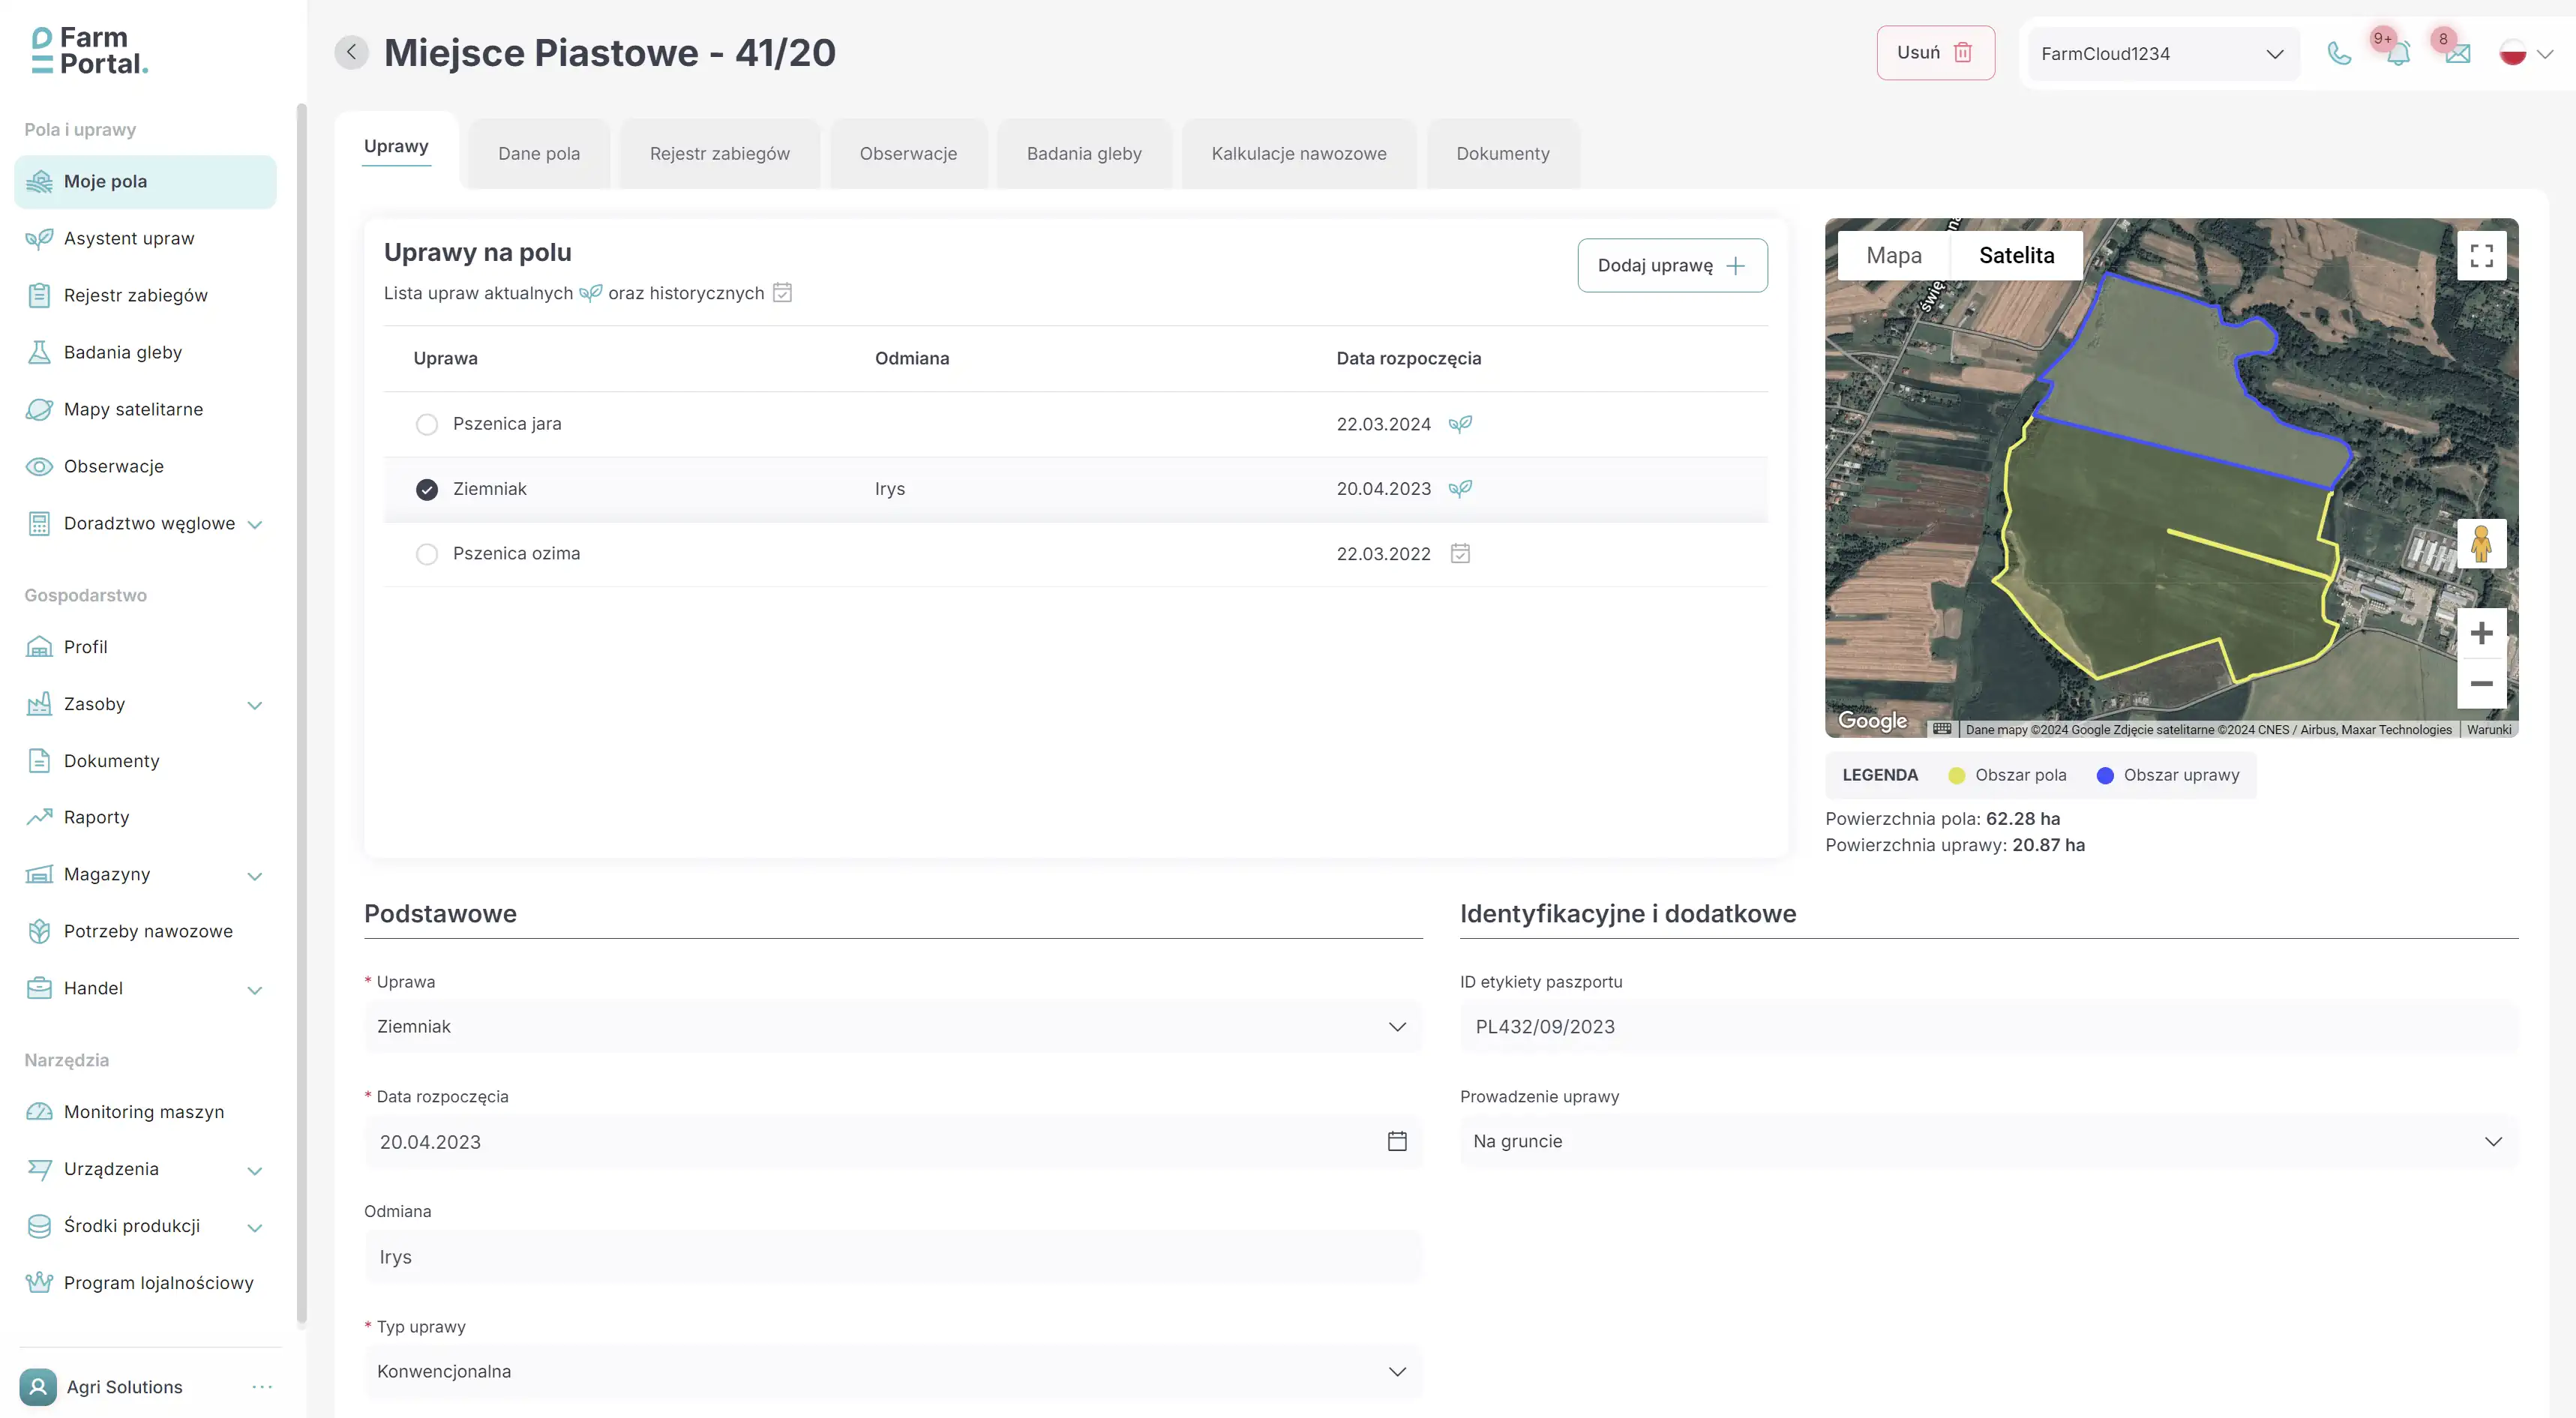Screen dimensions: 2576x1418
Task: Switch to Dane pola tab
Action: [539, 153]
